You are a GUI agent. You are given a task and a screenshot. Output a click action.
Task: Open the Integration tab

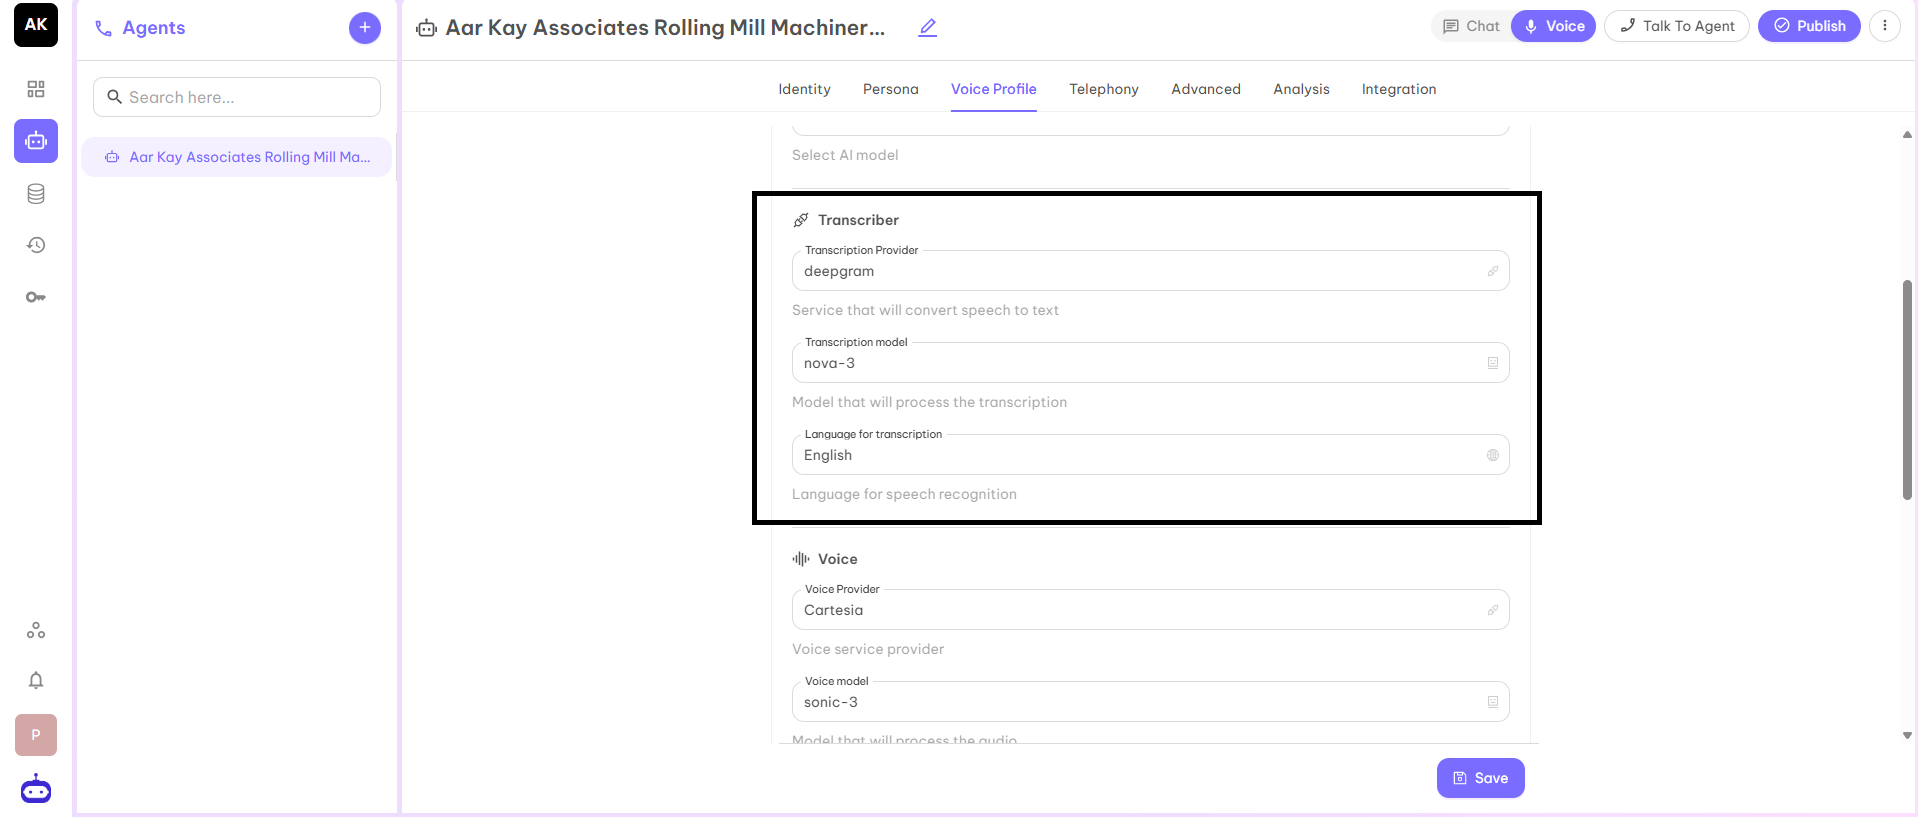pos(1398,89)
